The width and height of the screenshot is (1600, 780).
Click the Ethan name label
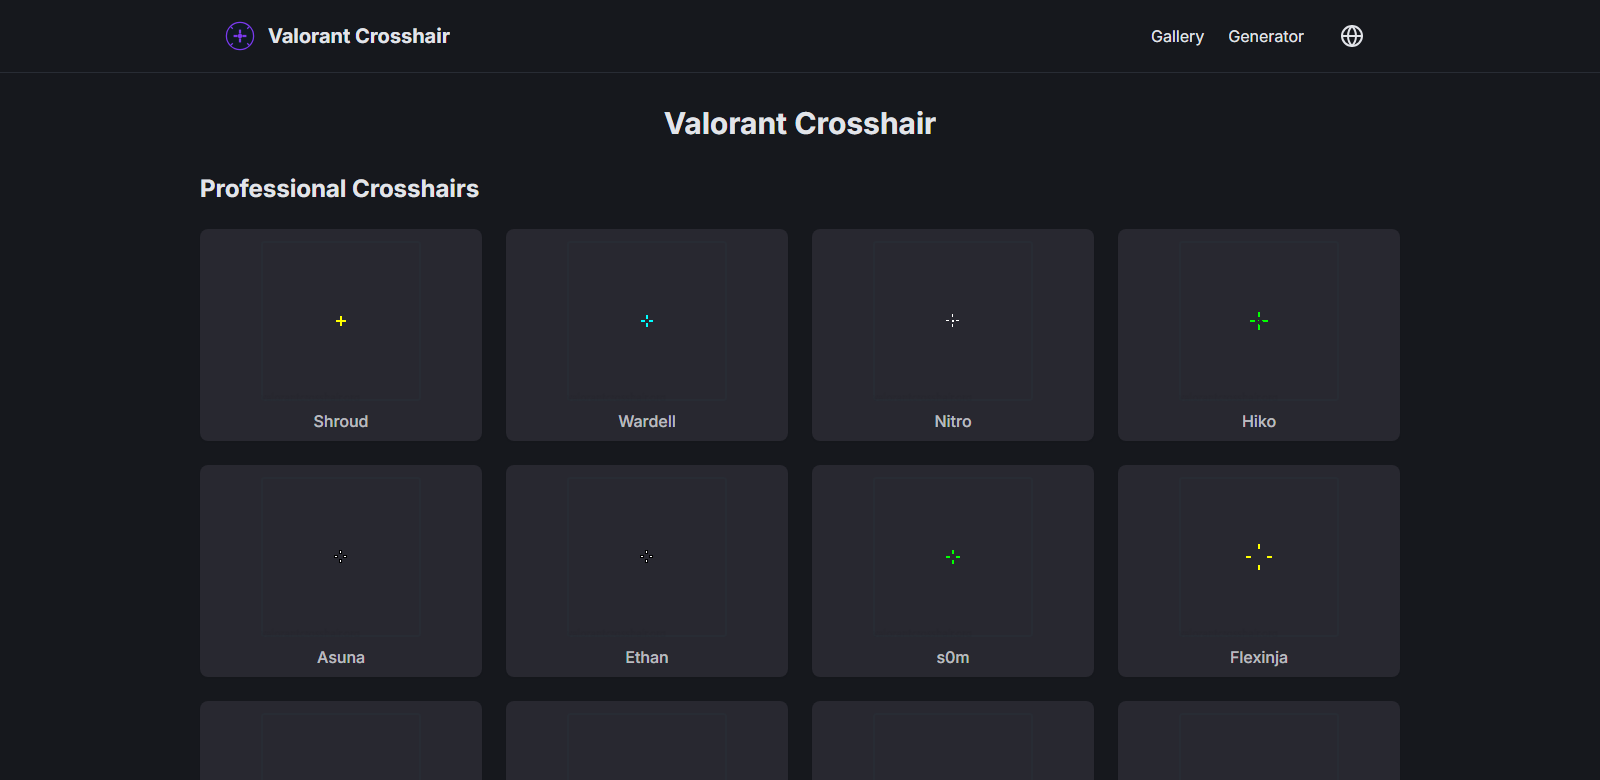click(647, 657)
